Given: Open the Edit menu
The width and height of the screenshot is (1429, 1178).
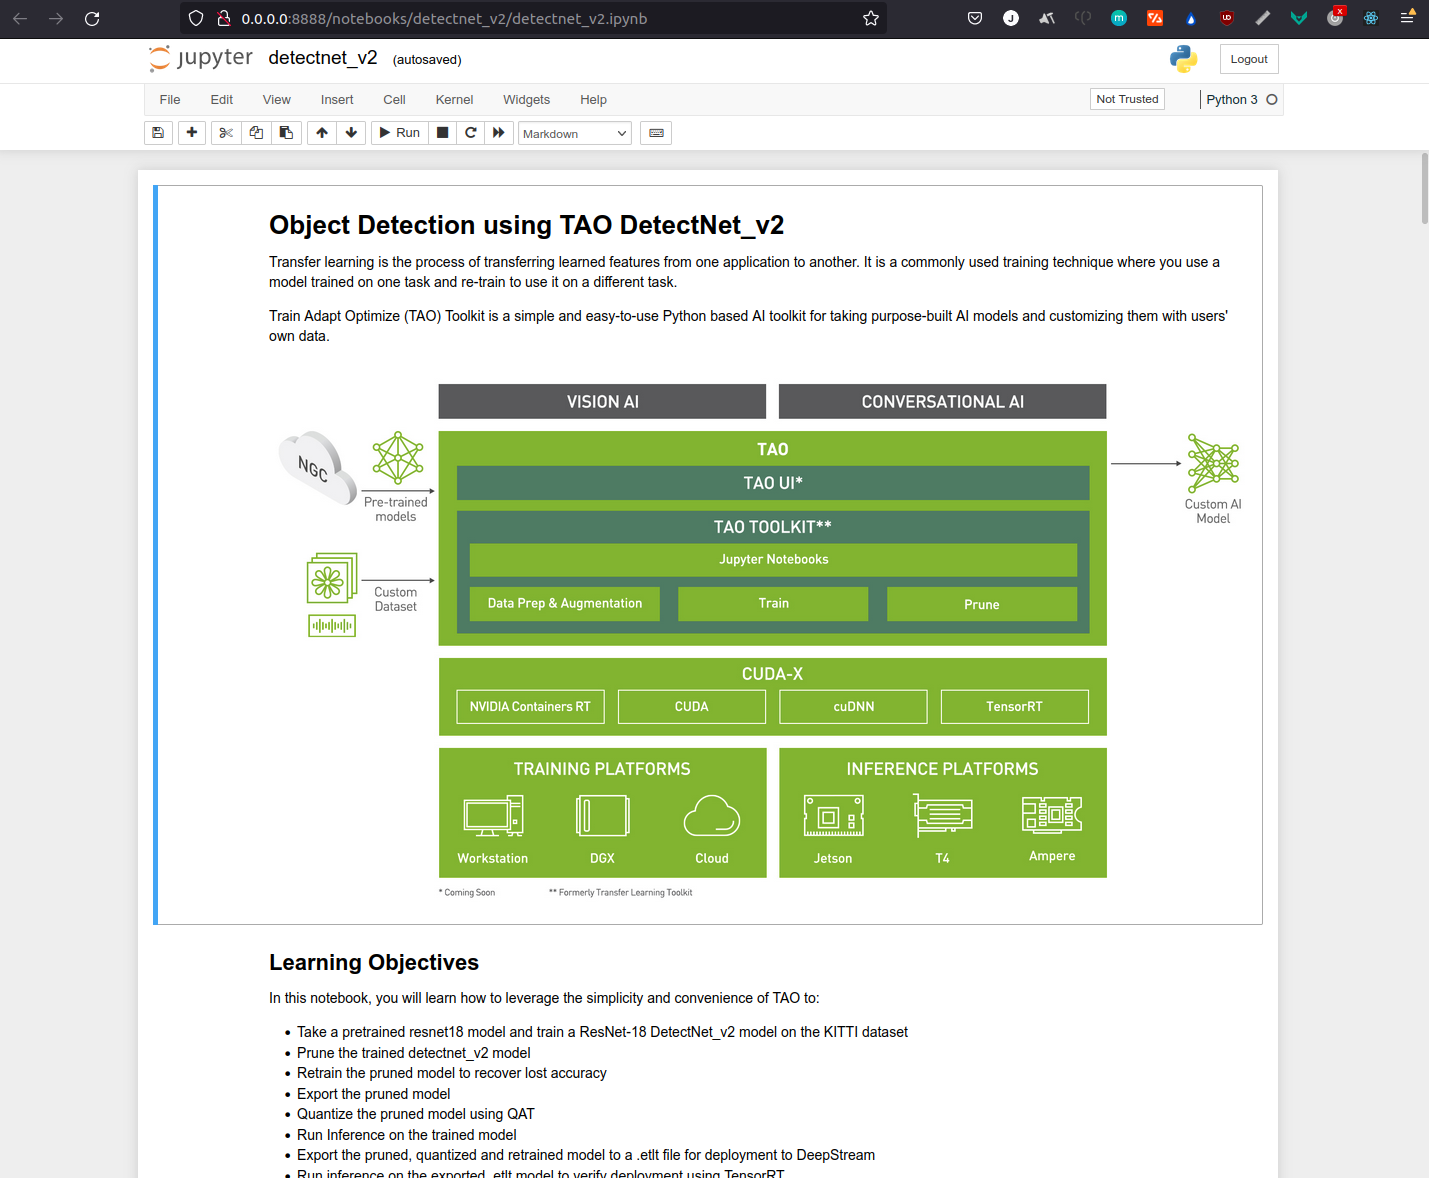Looking at the screenshot, I should 222,100.
